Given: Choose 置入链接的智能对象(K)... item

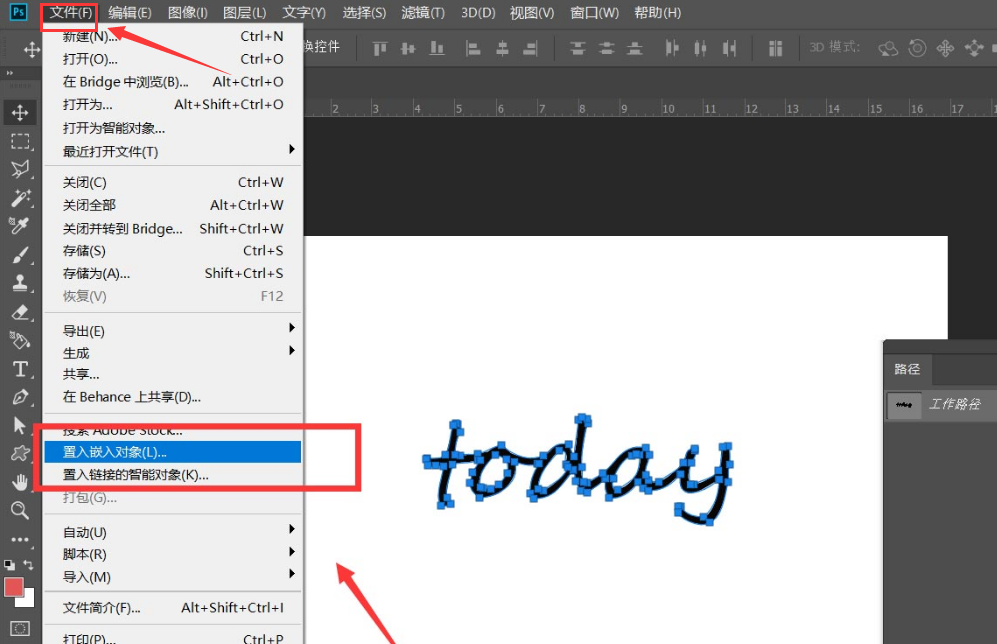Looking at the screenshot, I should 172,475.
